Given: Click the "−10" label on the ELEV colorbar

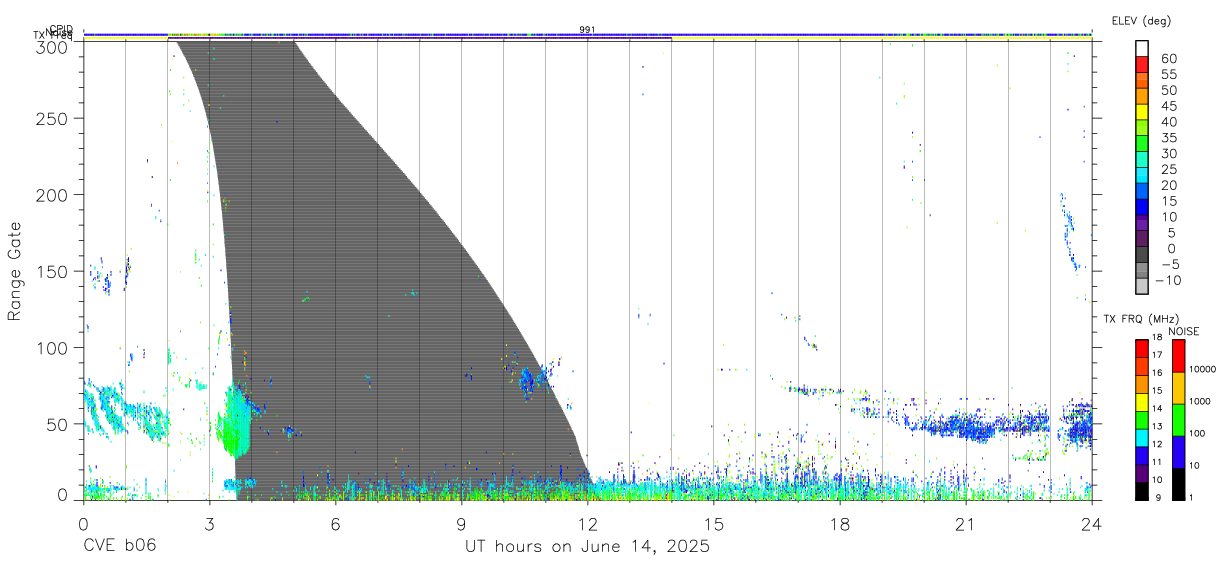Looking at the screenshot, I should (1170, 281).
